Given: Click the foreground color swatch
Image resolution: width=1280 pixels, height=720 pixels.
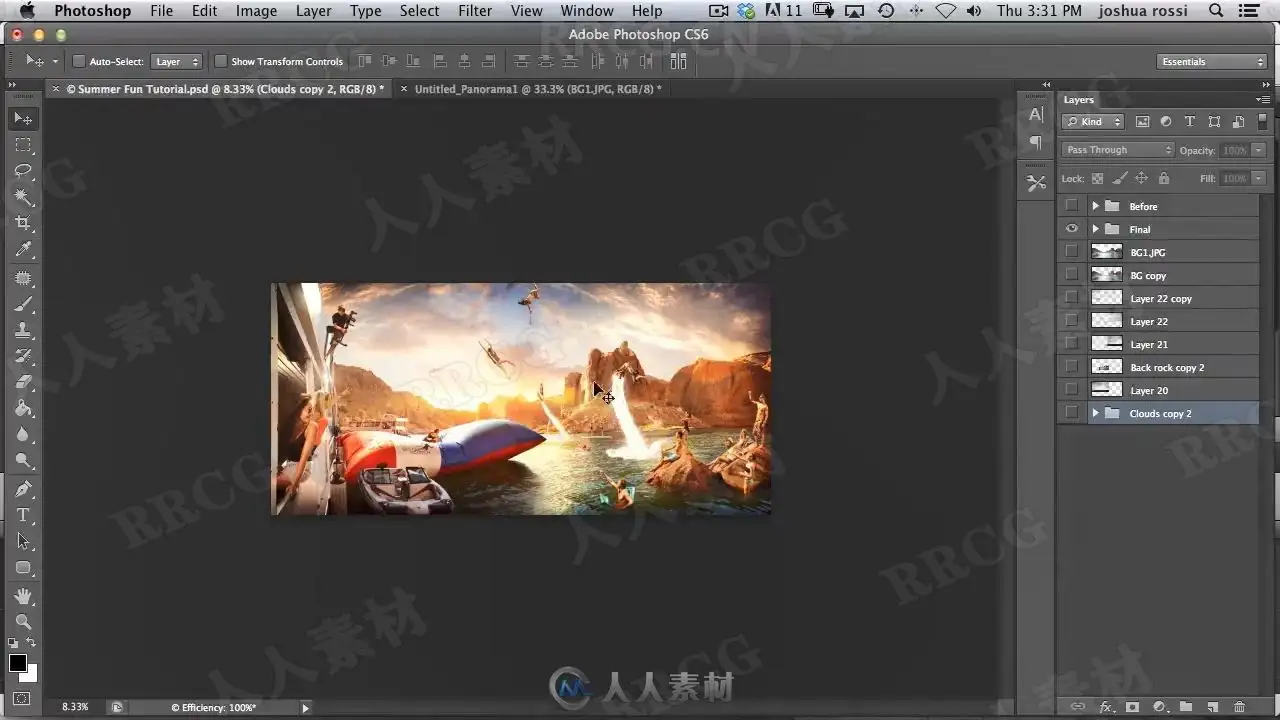Looking at the screenshot, I should point(18,662).
